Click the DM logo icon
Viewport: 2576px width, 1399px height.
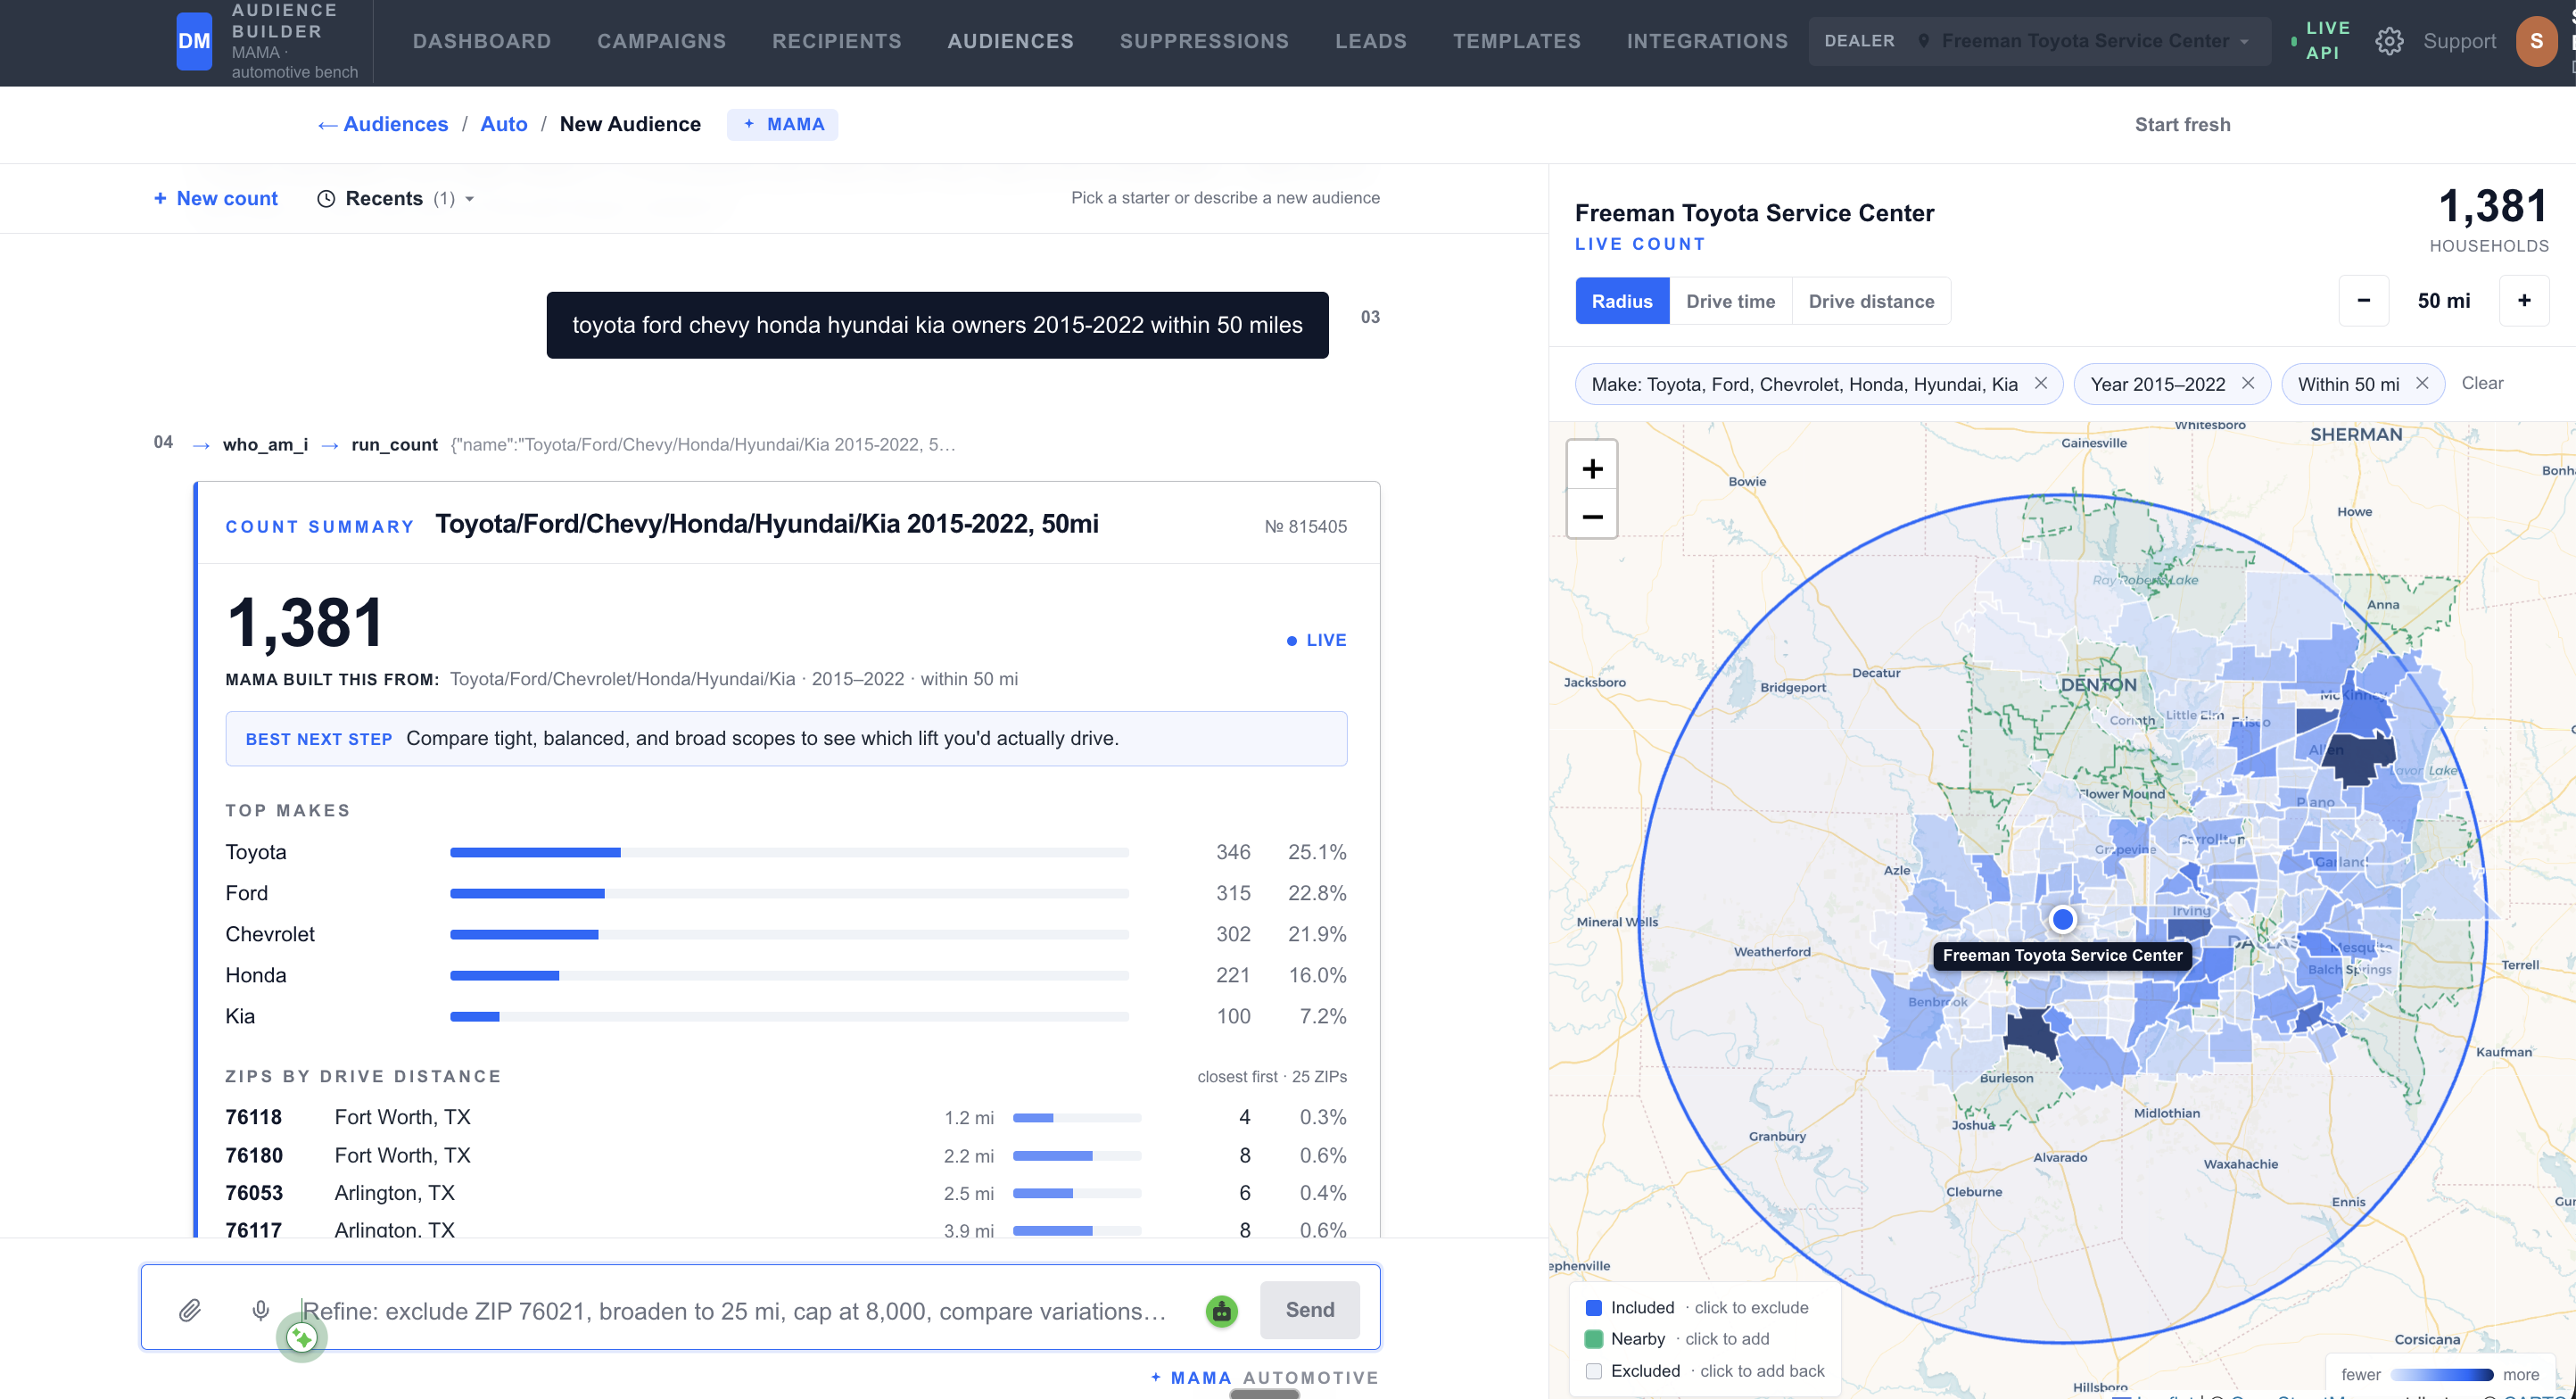pos(194,41)
